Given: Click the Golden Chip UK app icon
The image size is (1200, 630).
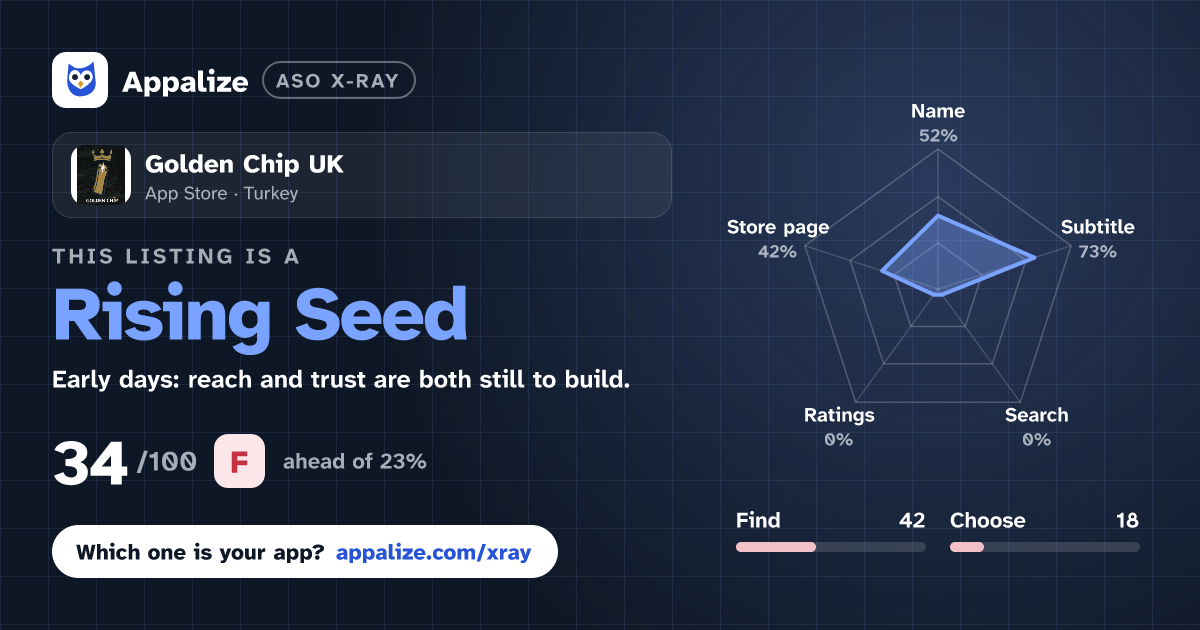Looking at the screenshot, I should pyautogui.click(x=101, y=175).
